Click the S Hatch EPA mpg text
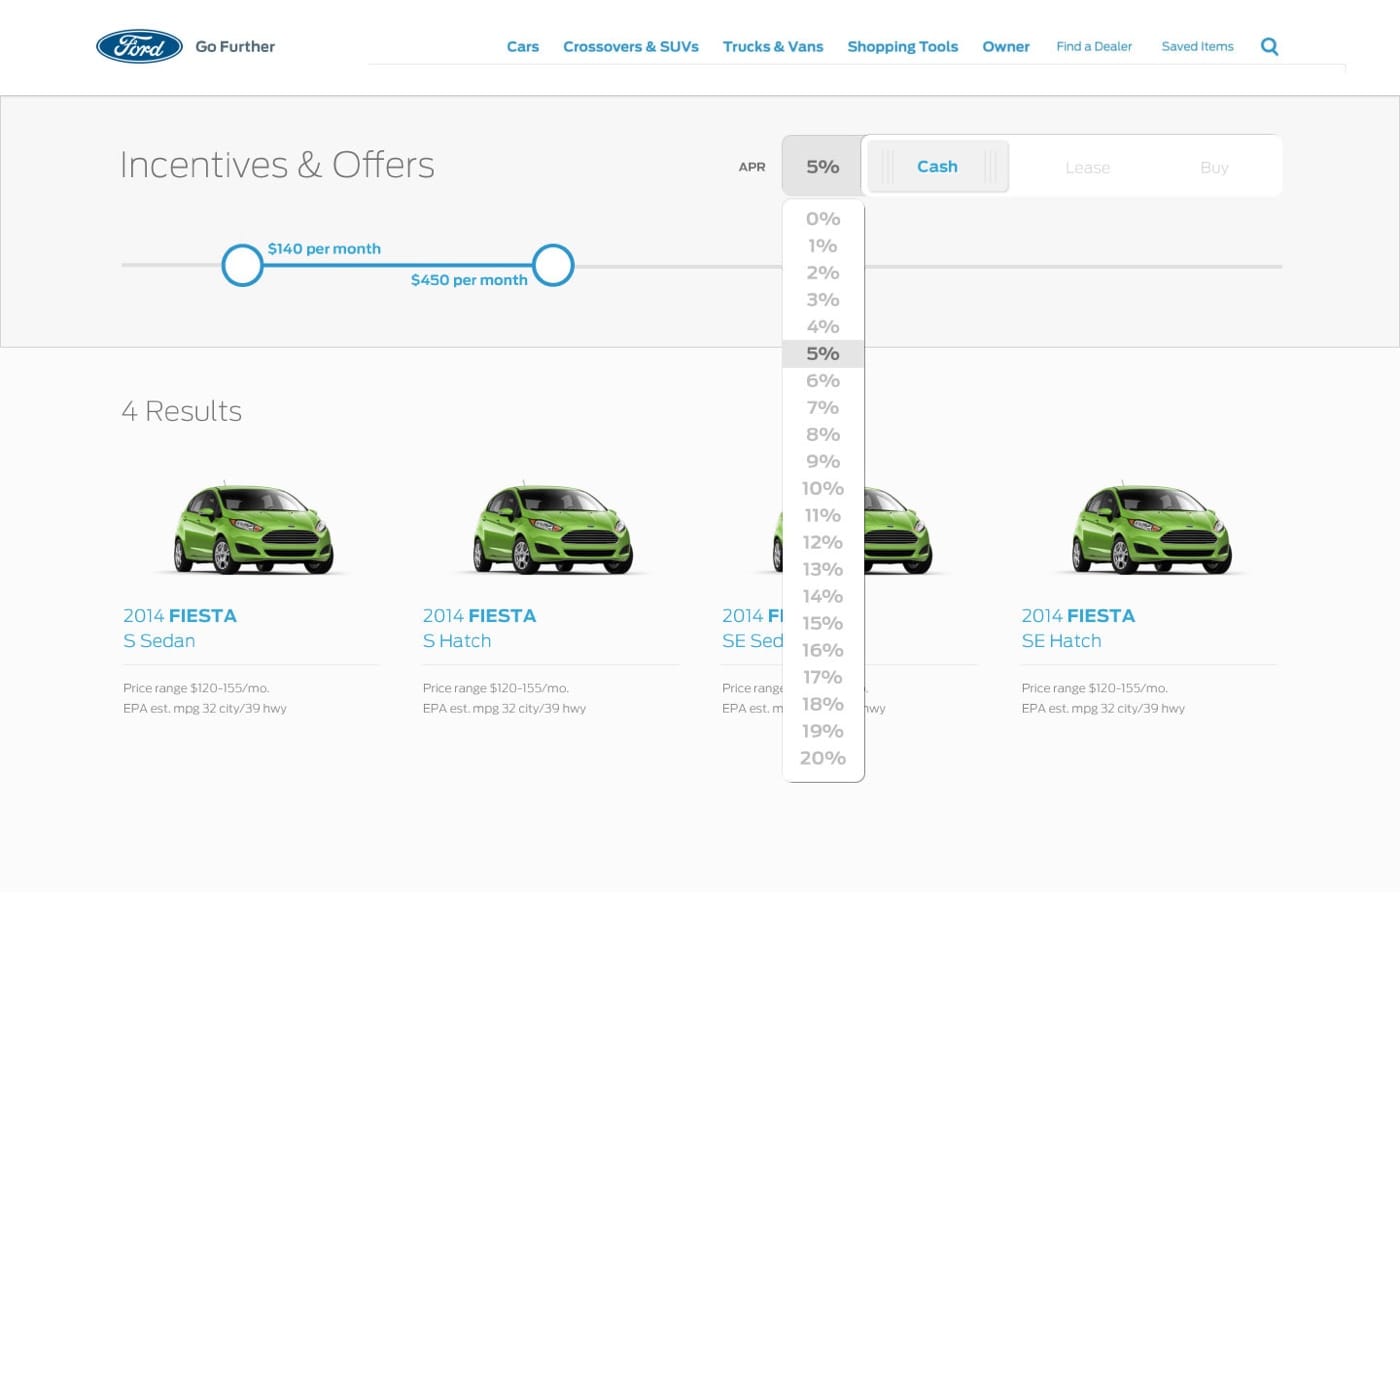 click(x=504, y=708)
